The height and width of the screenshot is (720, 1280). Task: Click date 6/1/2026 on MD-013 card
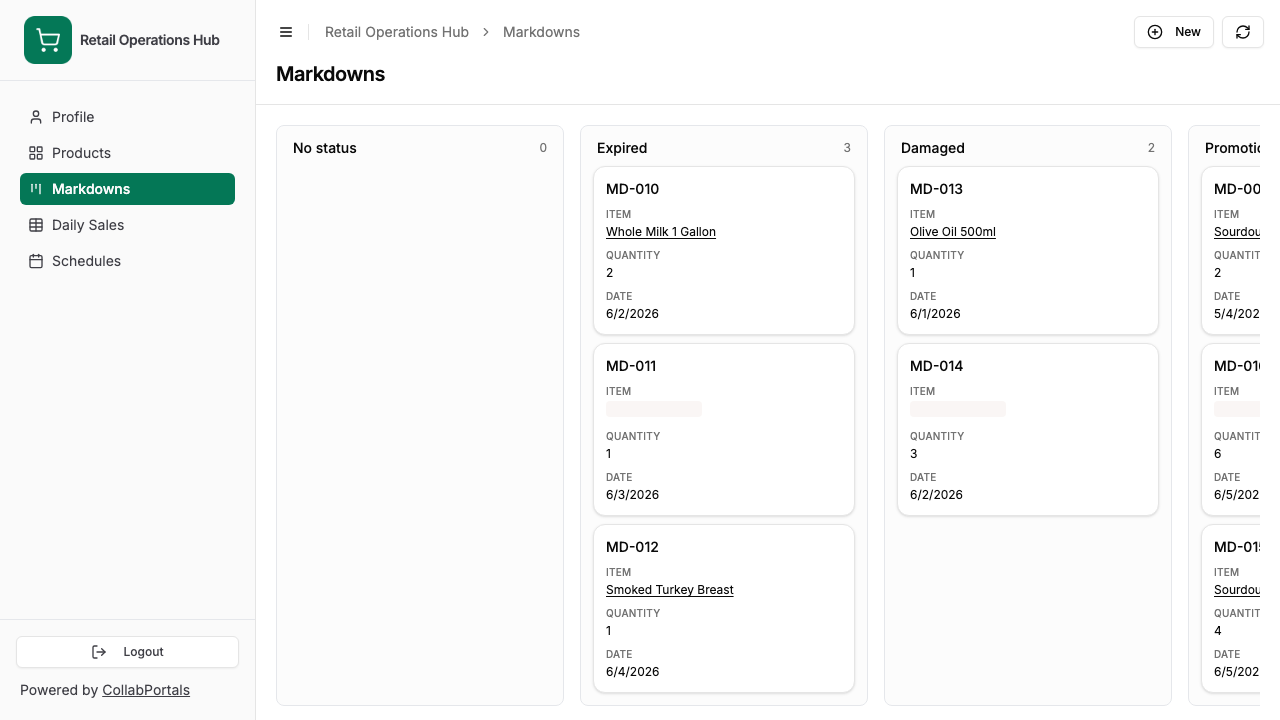click(x=935, y=314)
